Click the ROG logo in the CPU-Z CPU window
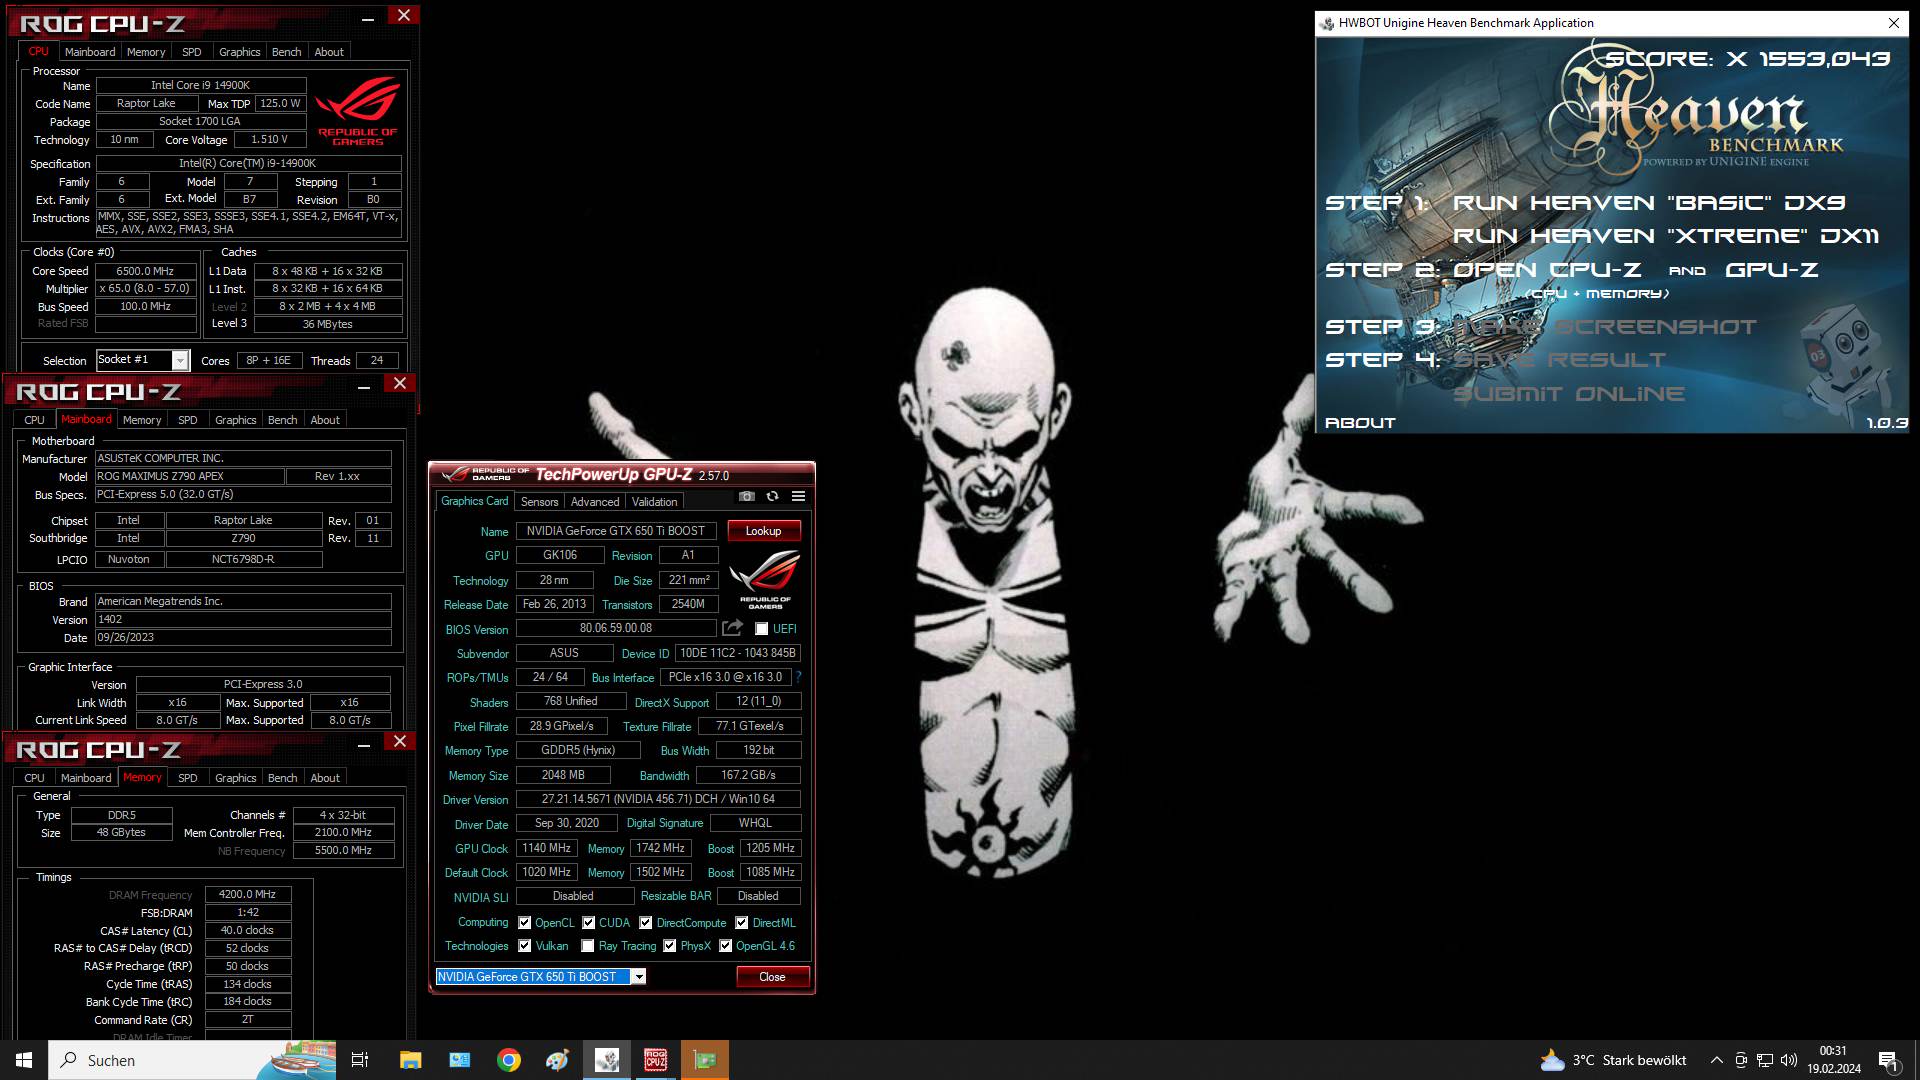Screen dimensions: 1920x1080 pyautogui.click(x=357, y=112)
